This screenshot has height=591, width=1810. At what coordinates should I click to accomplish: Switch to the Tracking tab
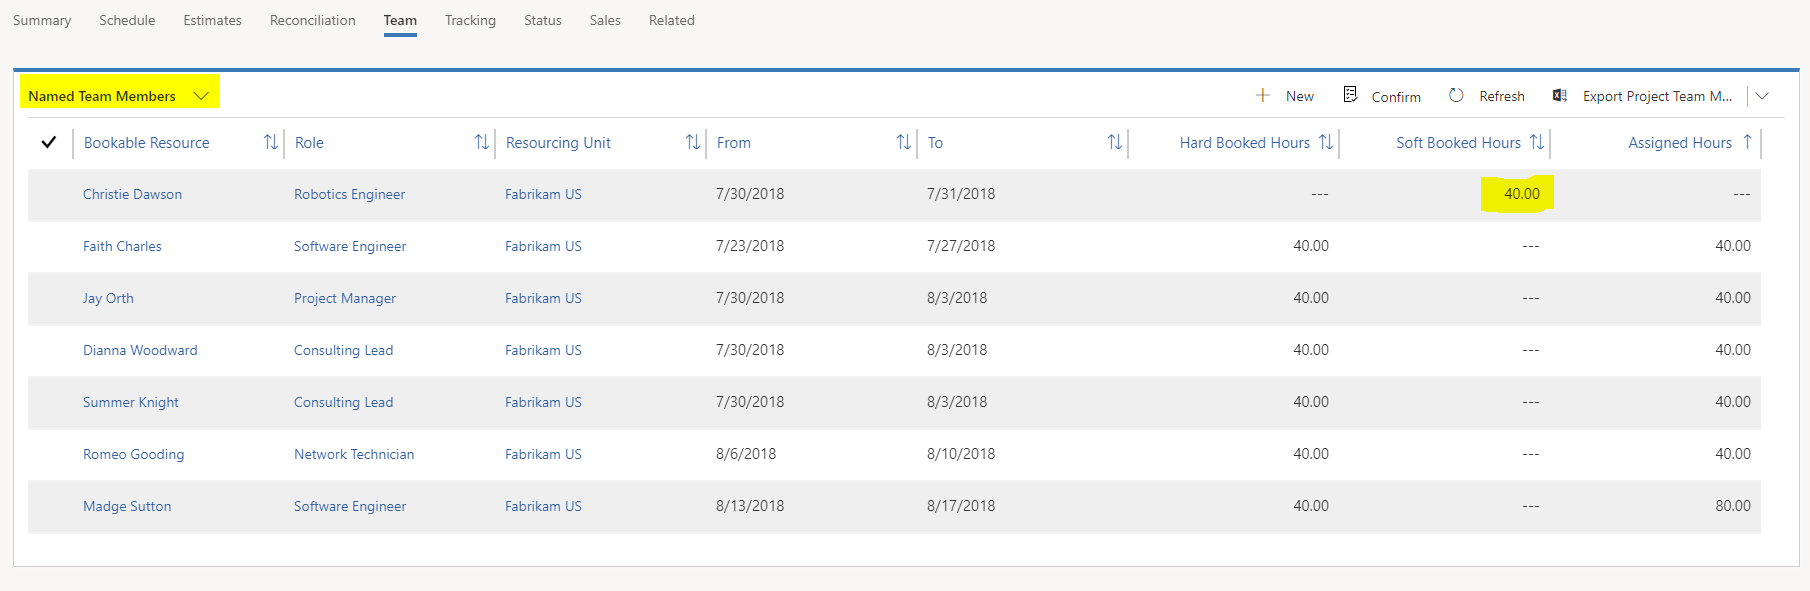pyautogui.click(x=470, y=20)
